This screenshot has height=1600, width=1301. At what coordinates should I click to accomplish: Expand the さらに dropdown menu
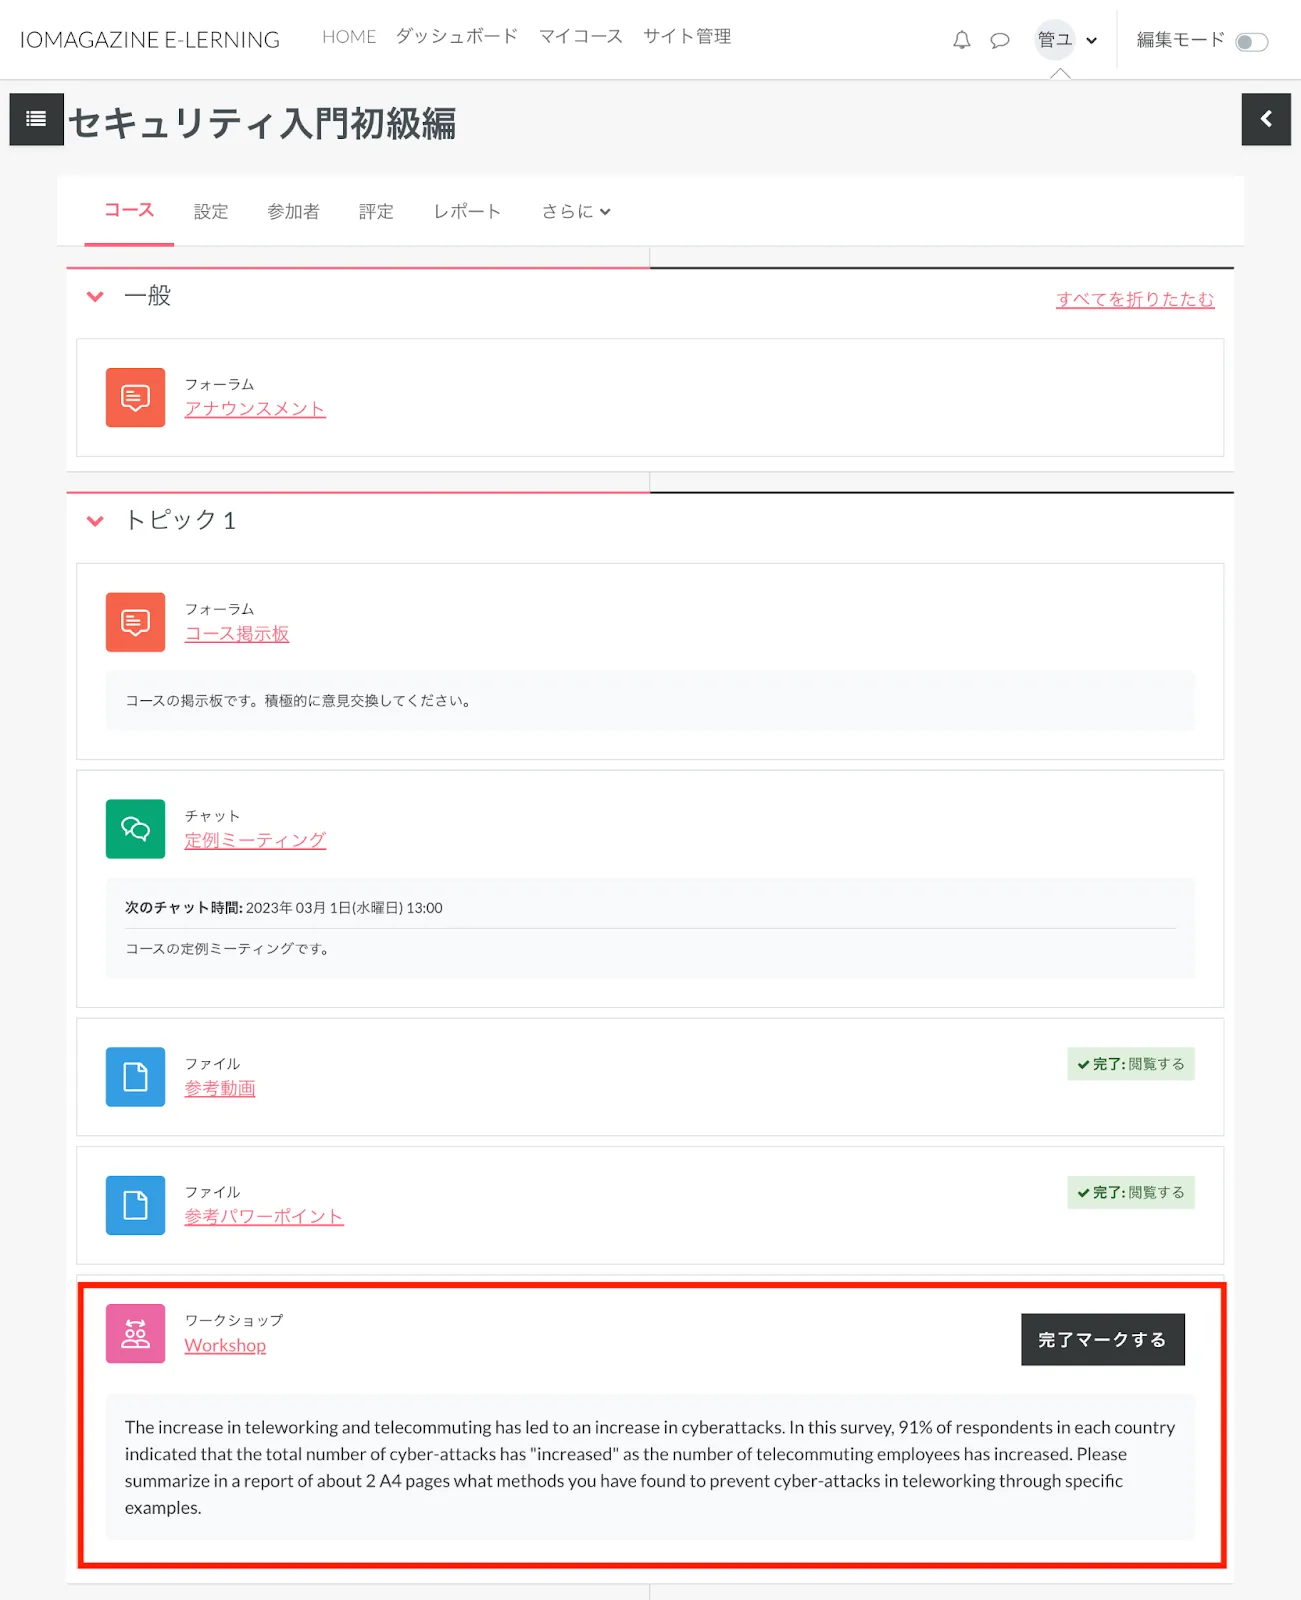pyautogui.click(x=575, y=211)
